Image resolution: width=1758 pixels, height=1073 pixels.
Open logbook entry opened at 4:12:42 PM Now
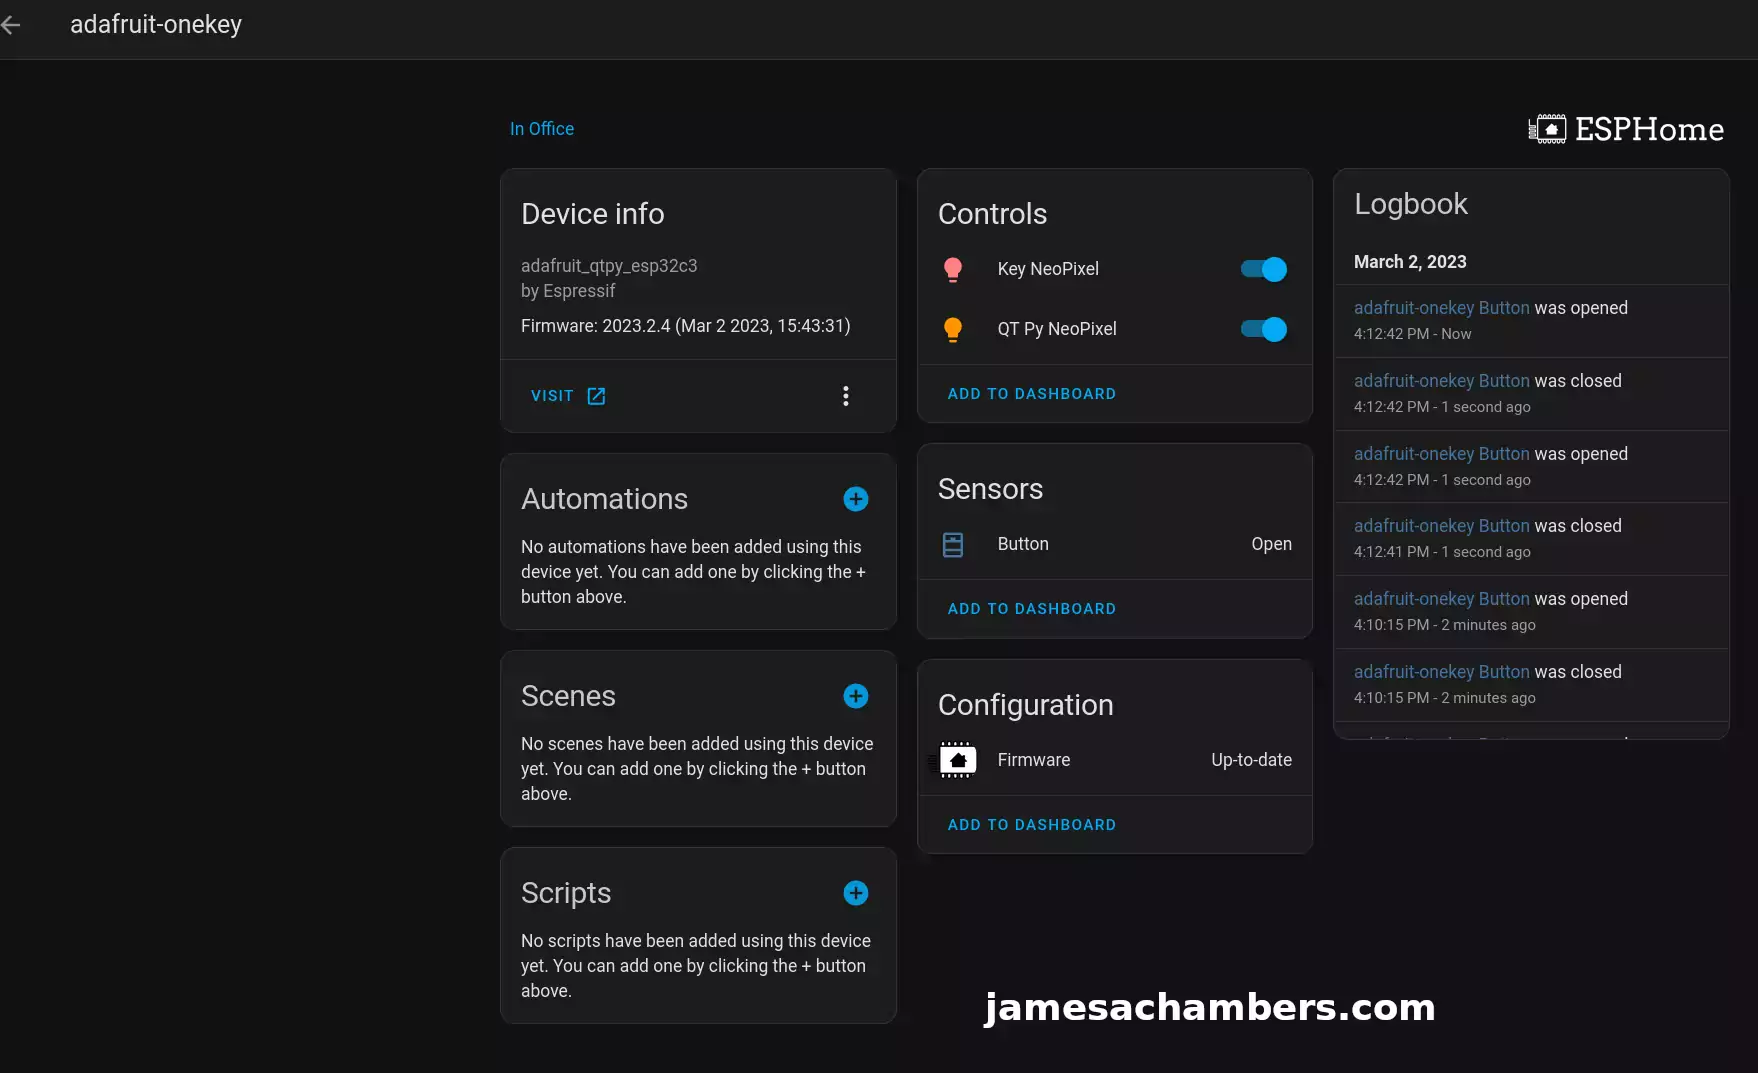click(x=1531, y=321)
